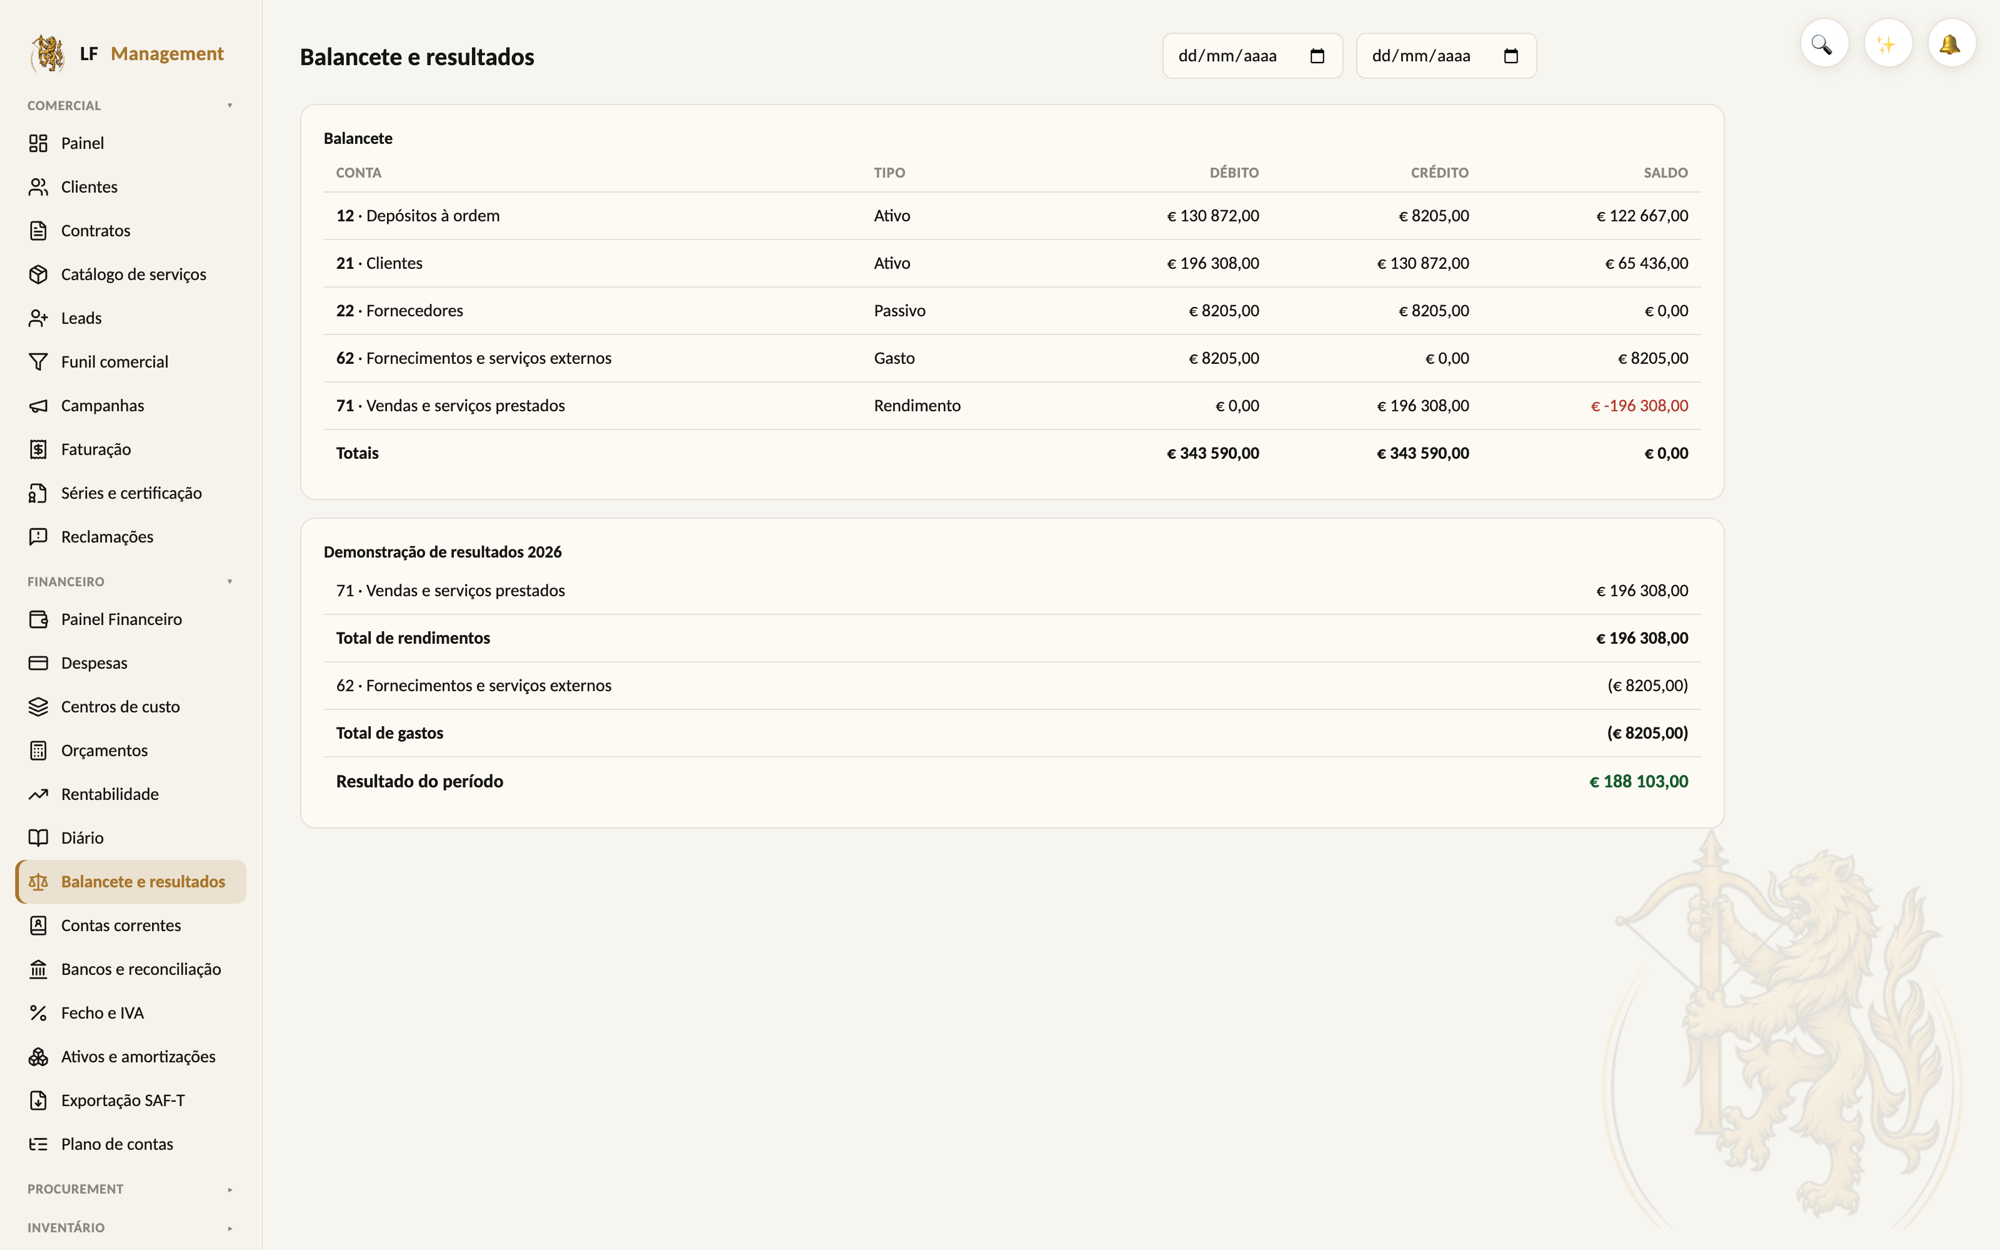
Task: Click the Funil comercial funnel icon
Action: [x=38, y=361]
